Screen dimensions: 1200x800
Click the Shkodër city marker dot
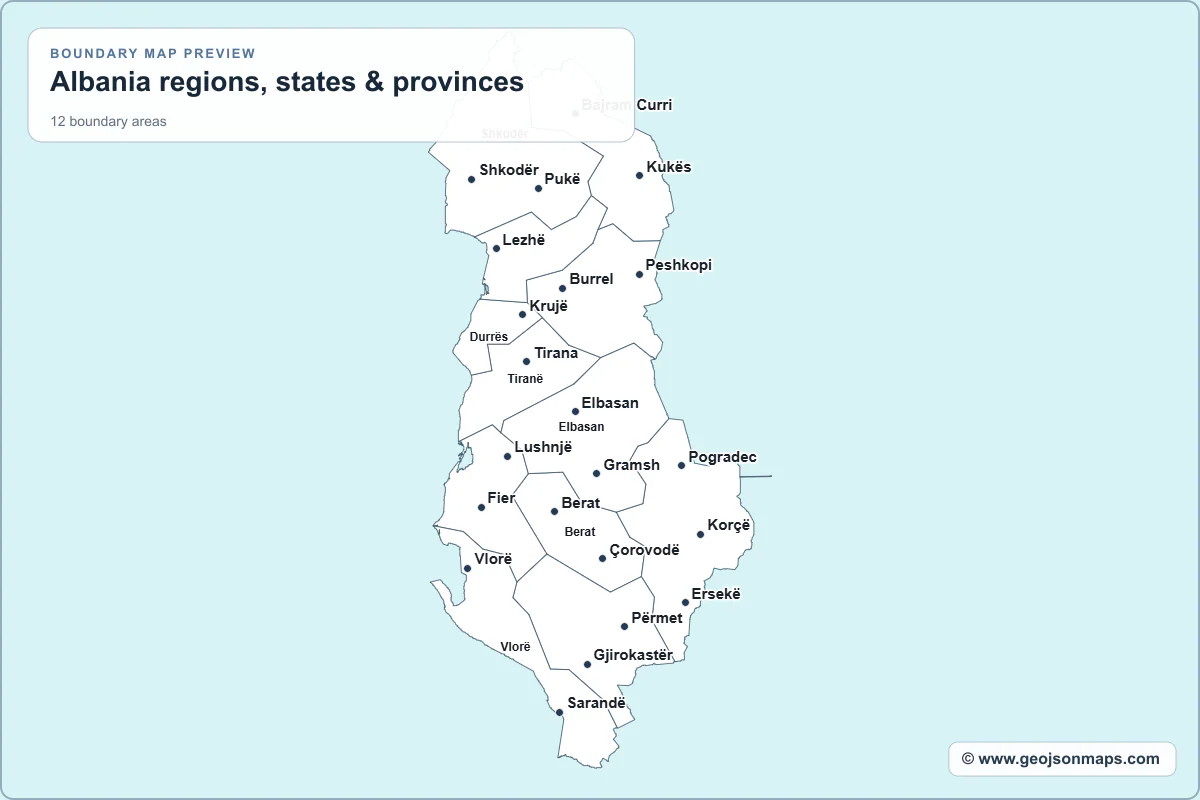[x=471, y=179]
